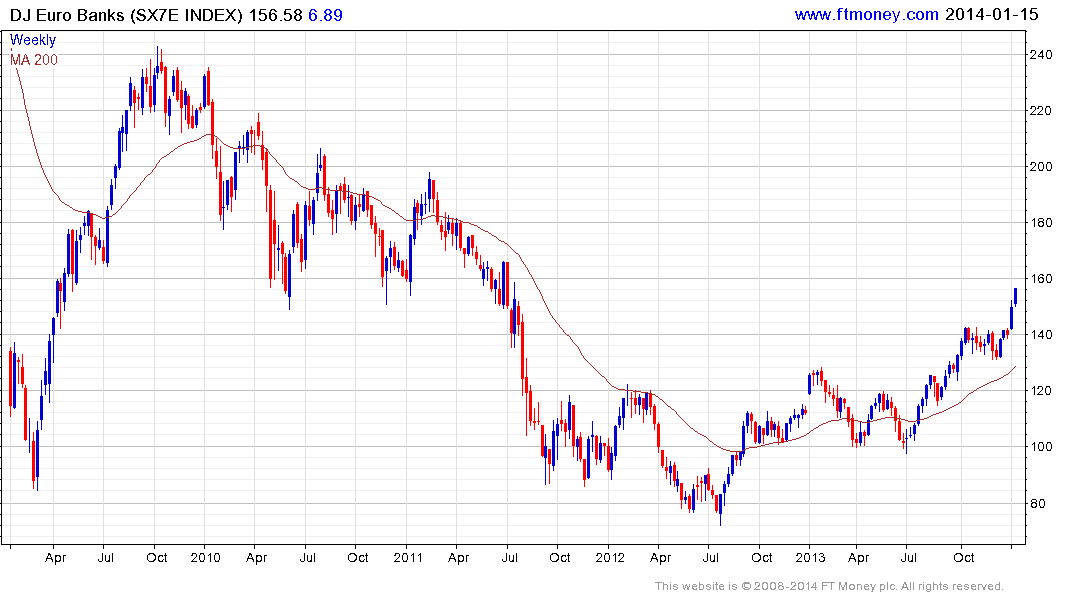
Task: Click the 'MA 200' legend label
Action: tap(34, 60)
